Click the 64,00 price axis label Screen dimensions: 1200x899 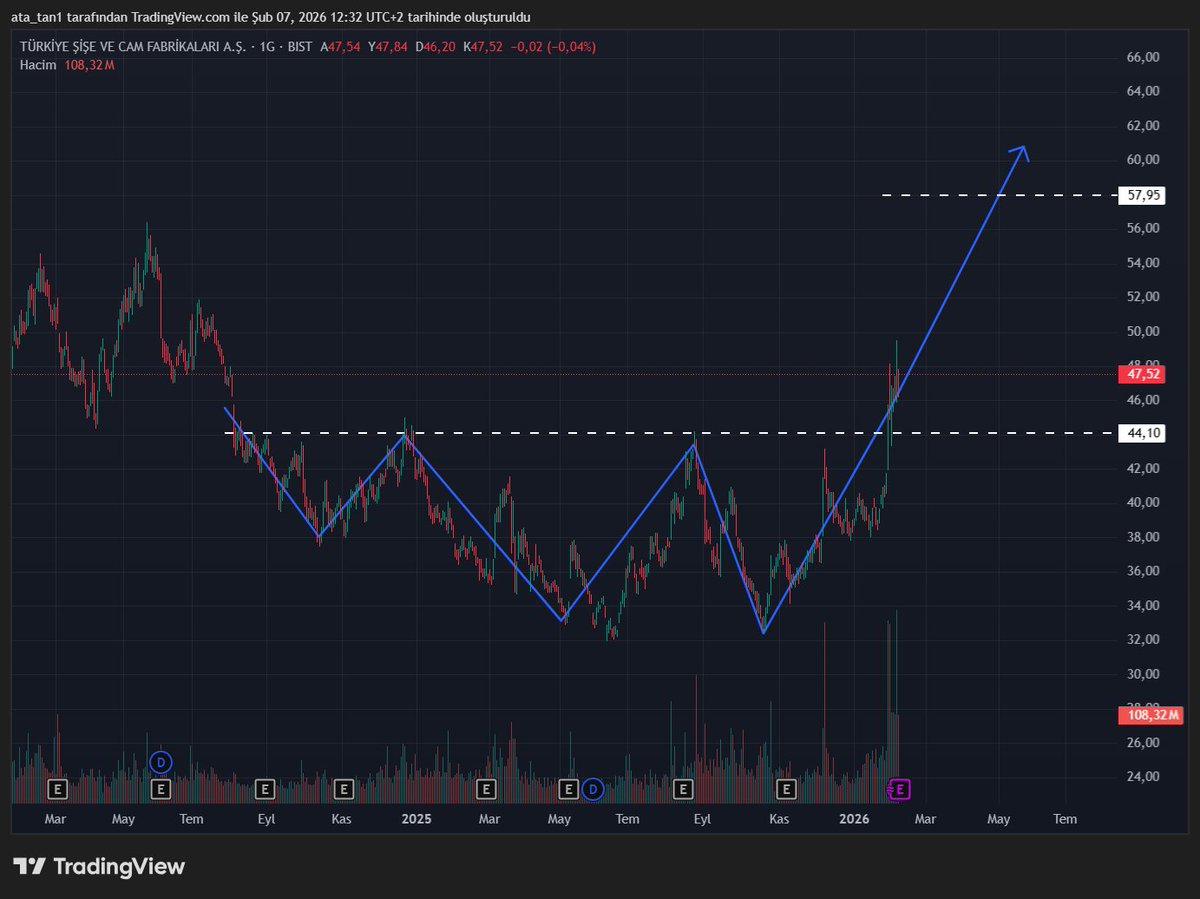click(1142, 91)
